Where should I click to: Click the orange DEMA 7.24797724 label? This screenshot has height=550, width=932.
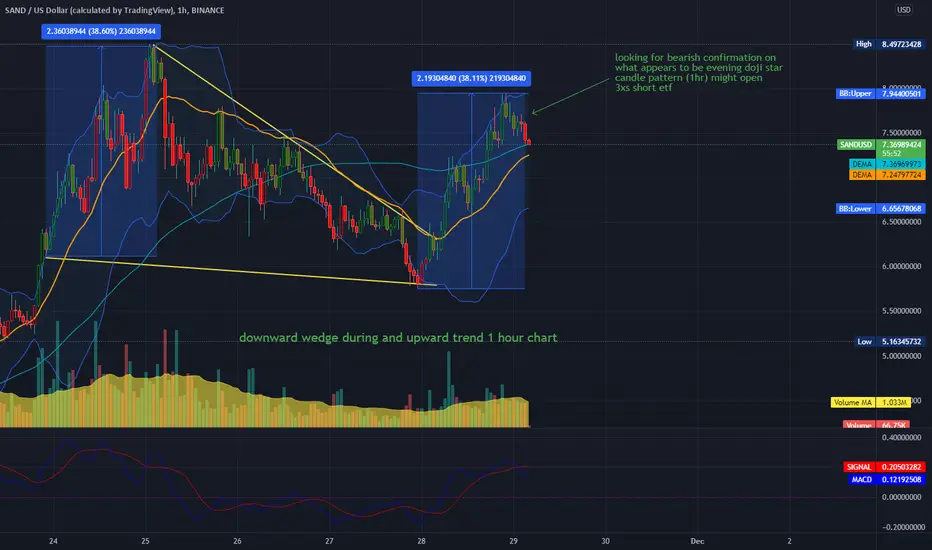(887, 175)
